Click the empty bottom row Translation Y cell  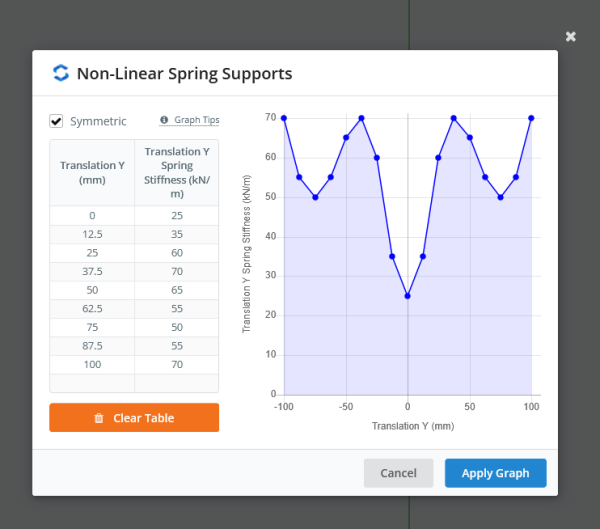(x=92, y=383)
